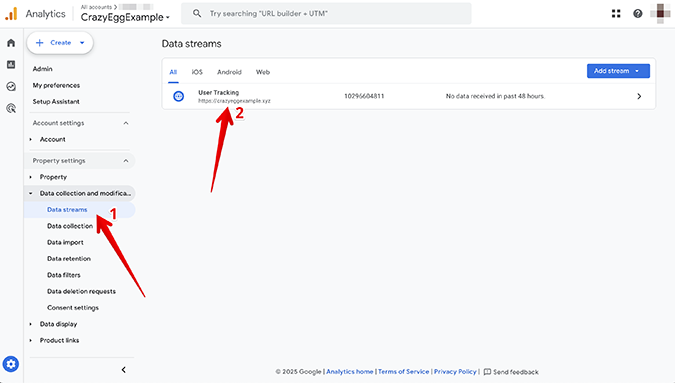Open Data streams in sidebar

pos(67,210)
